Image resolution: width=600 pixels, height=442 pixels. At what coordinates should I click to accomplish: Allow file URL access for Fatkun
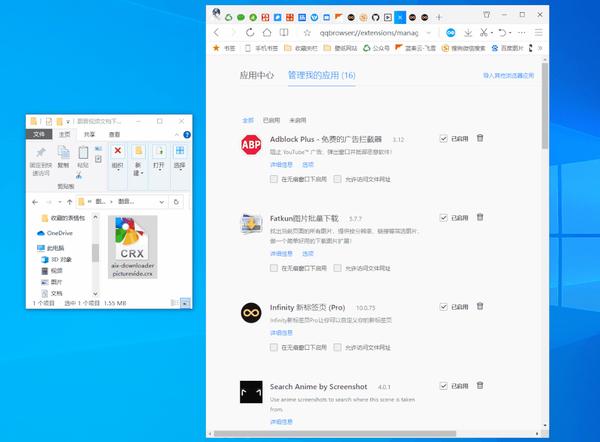(x=337, y=268)
